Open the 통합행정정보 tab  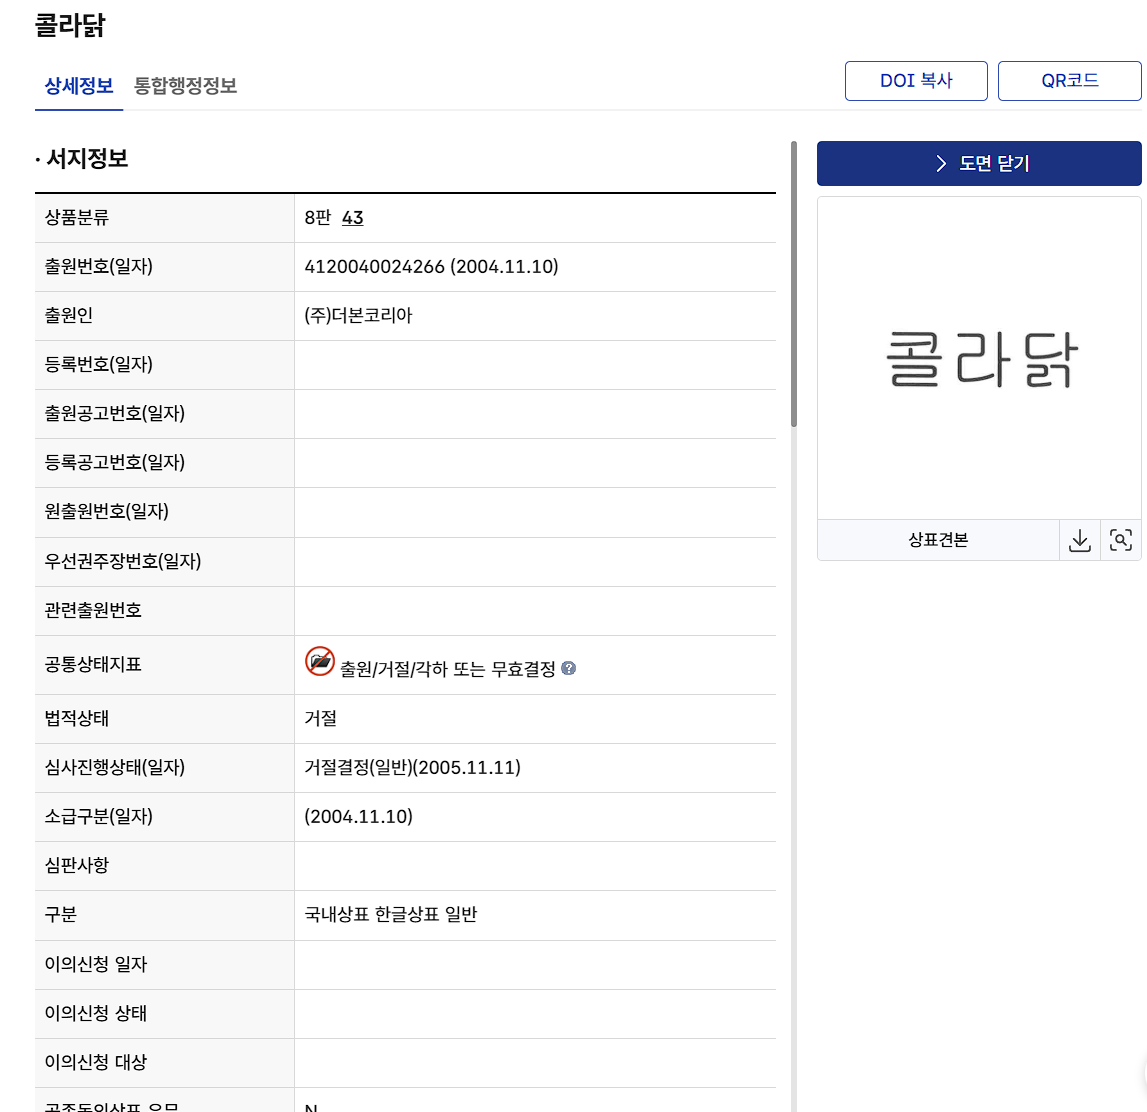click(185, 86)
